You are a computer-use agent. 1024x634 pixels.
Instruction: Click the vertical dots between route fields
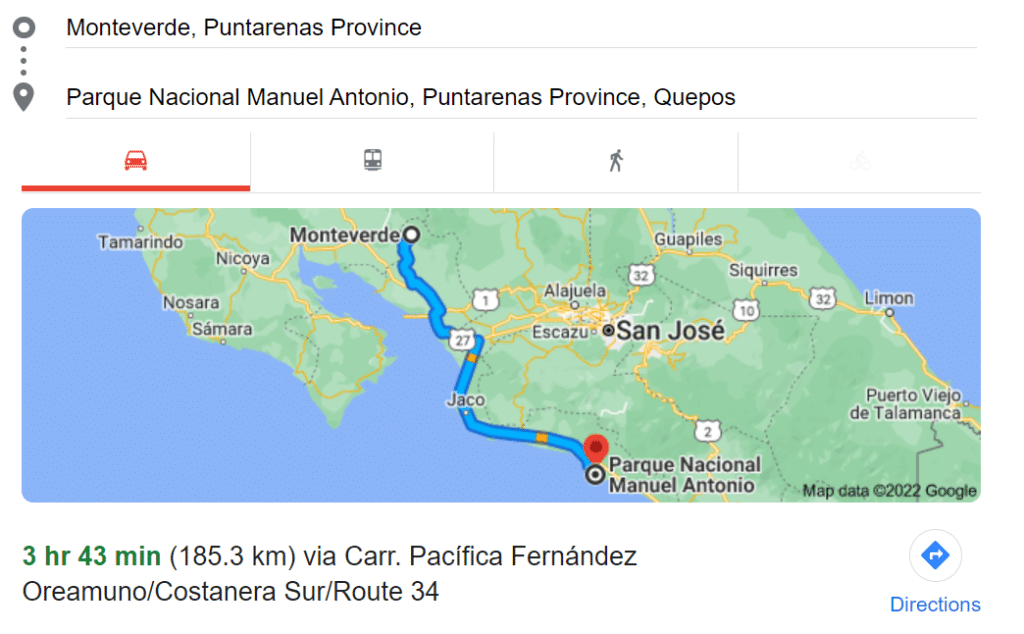click(x=23, y=62)
